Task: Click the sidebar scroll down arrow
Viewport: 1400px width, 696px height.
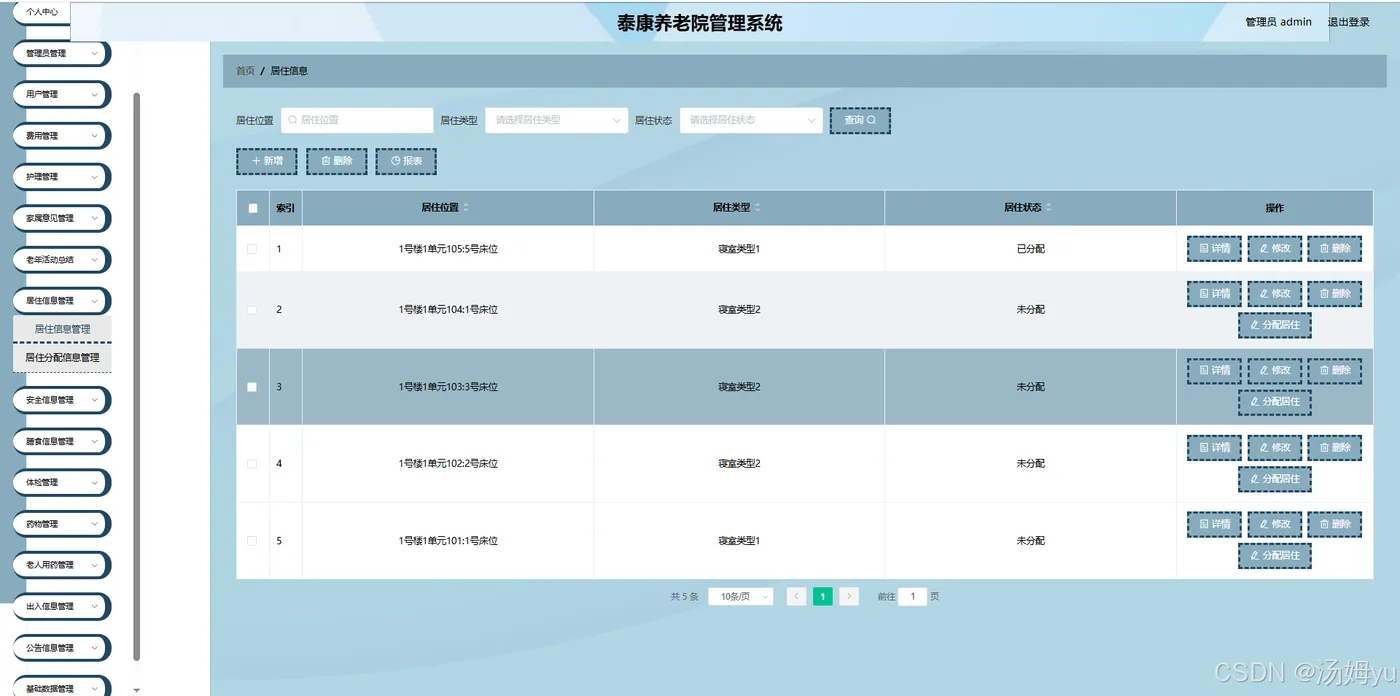Action: pyautogui.click(x=137, y=690)
